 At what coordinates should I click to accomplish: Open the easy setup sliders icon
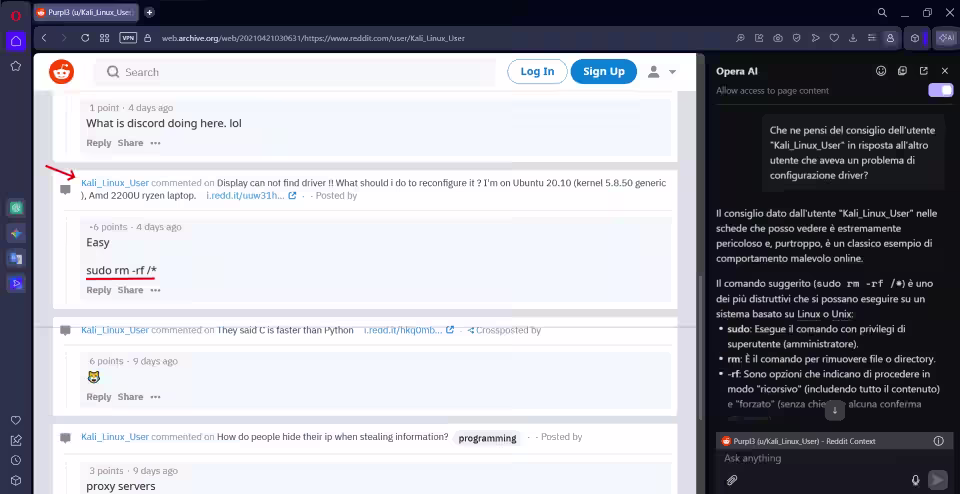click(872, 38)
